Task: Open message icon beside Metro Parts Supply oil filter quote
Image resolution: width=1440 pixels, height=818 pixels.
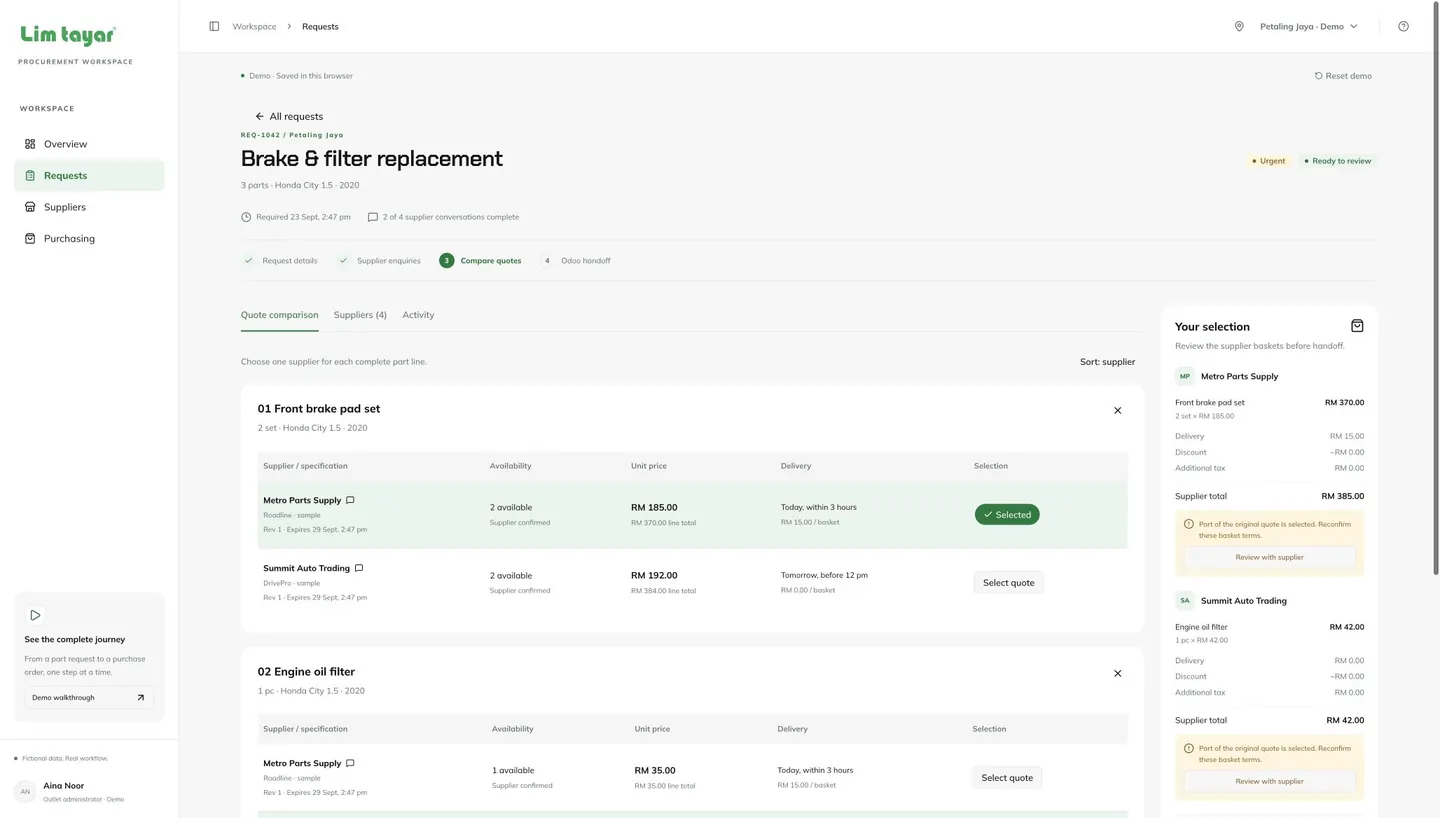Action: point(350,763)
